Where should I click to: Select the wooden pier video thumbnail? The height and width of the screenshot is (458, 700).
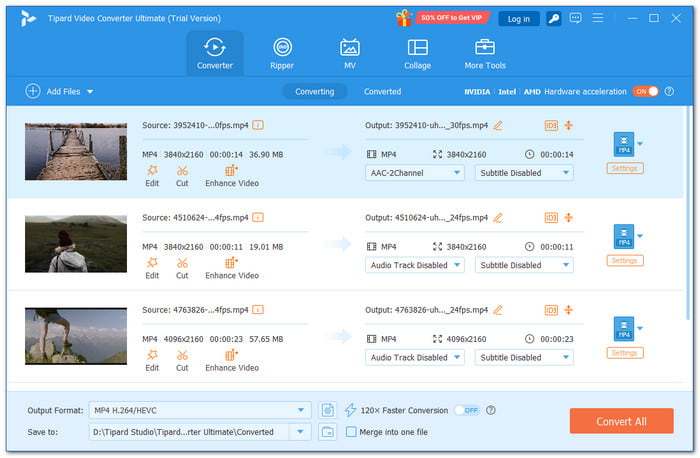(76, 151)
